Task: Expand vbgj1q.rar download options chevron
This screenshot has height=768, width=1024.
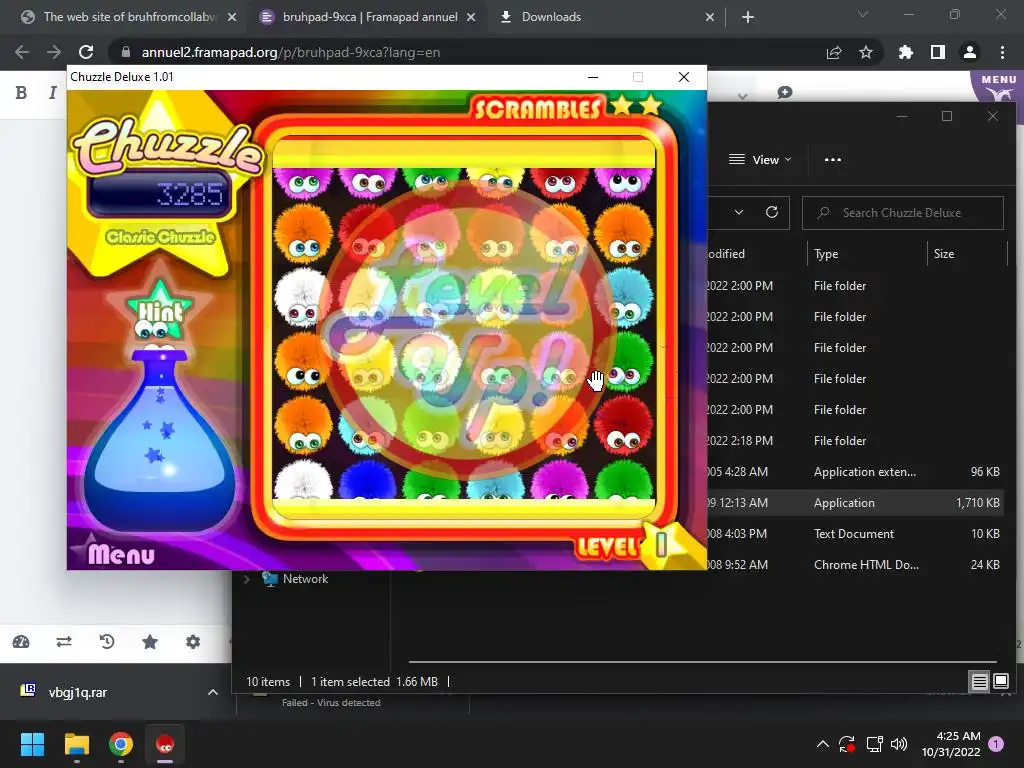Action: point(212,692)
